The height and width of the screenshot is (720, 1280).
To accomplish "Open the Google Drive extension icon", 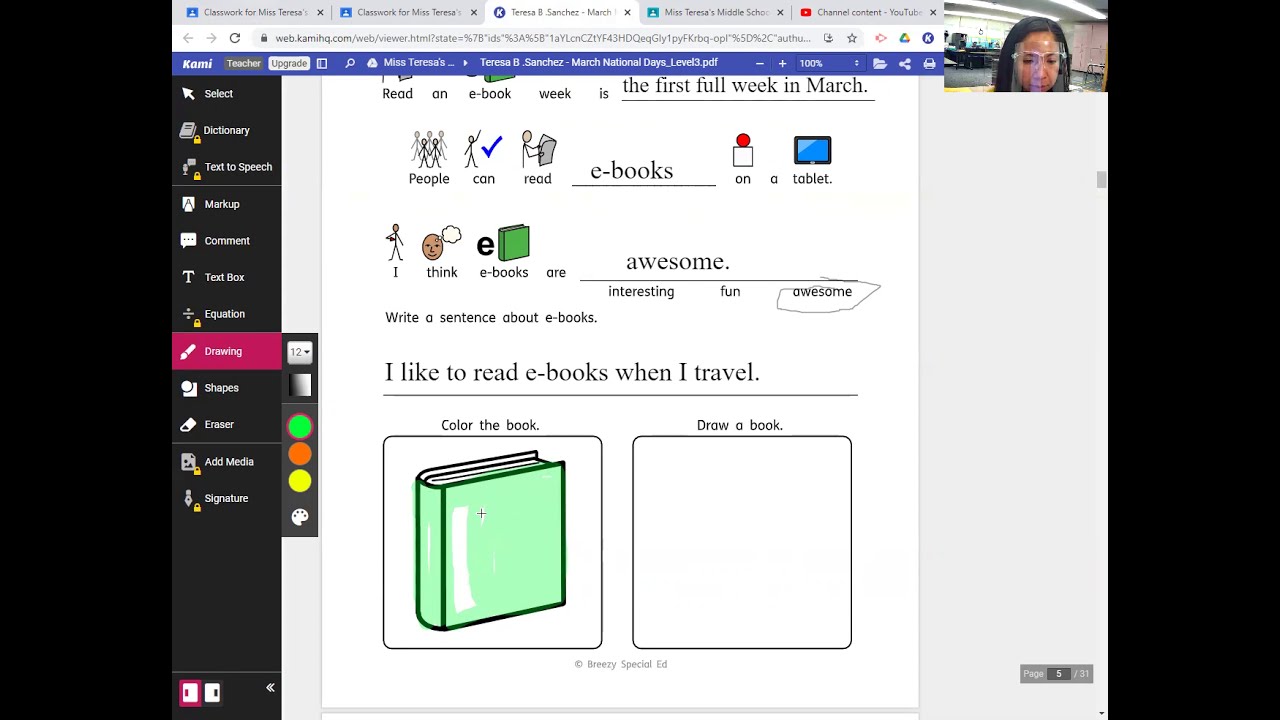I will tap(904, 38).
